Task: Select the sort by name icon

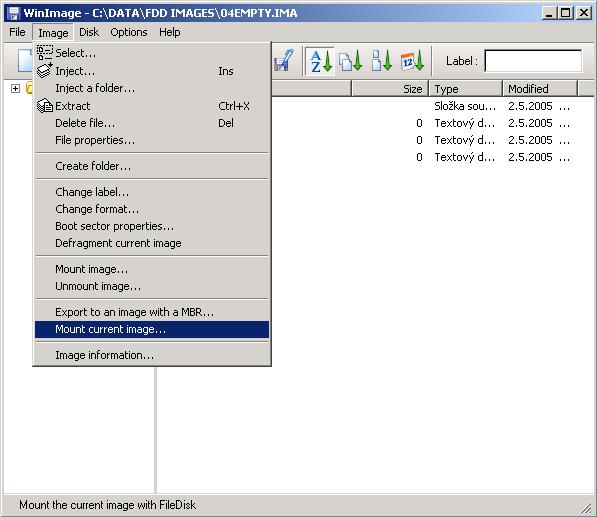Action: click(x=321, y=61)
